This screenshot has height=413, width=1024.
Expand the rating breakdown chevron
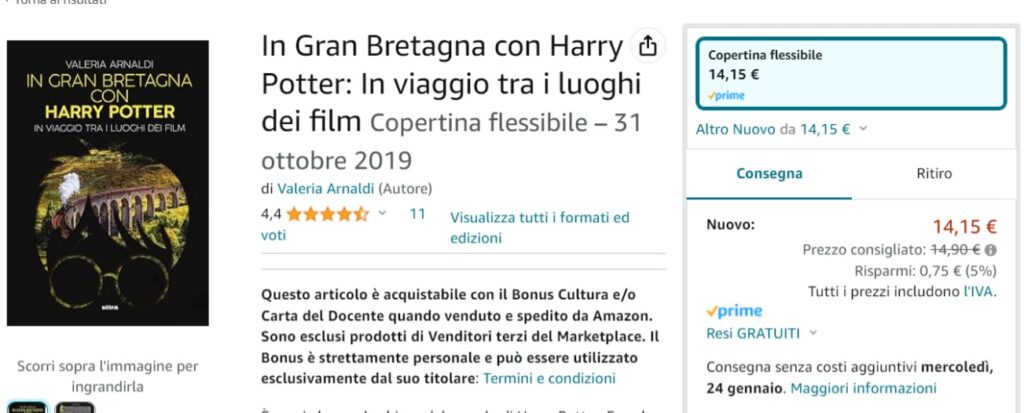(x=383, y=213)
